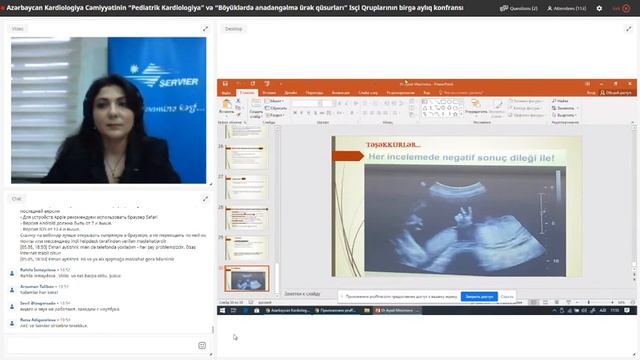
Task: Toggle Italic formatting in ribbon
Action: 302,113
